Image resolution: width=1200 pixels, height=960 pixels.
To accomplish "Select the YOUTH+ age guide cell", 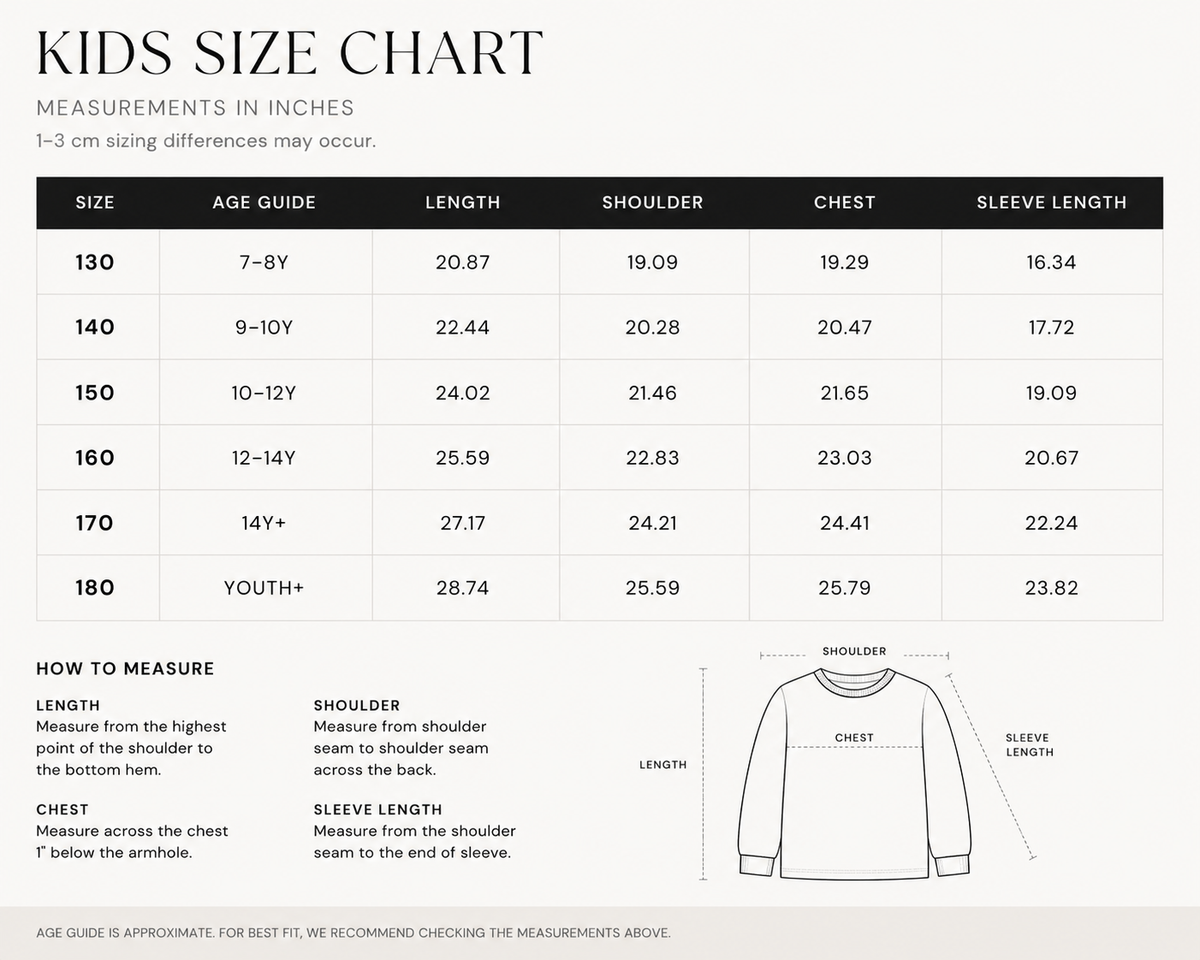I will click(264, 588).
